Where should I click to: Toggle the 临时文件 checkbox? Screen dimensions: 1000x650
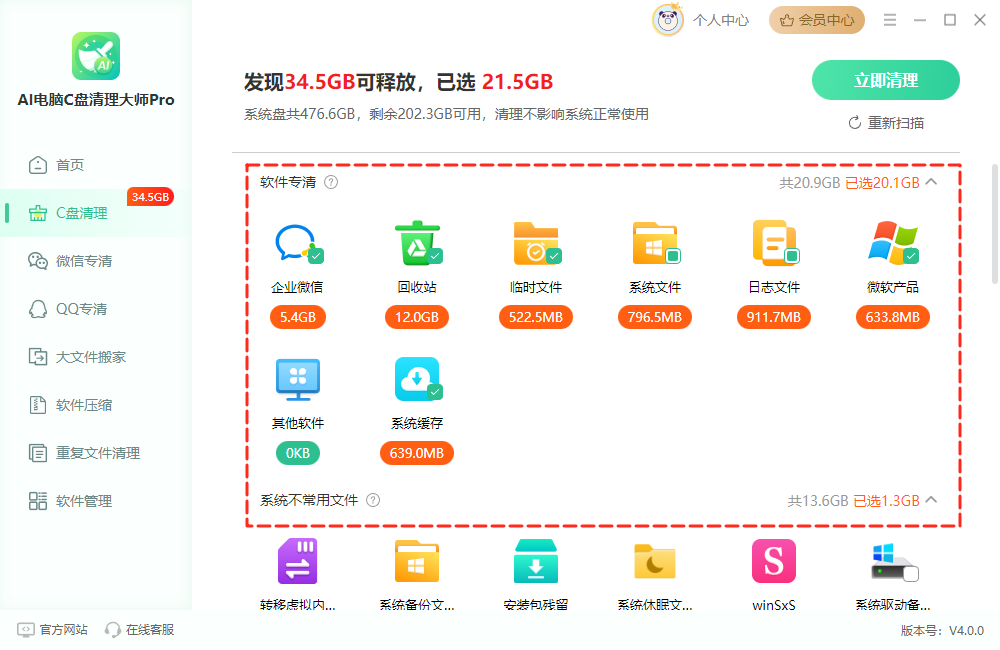point(554,256)
